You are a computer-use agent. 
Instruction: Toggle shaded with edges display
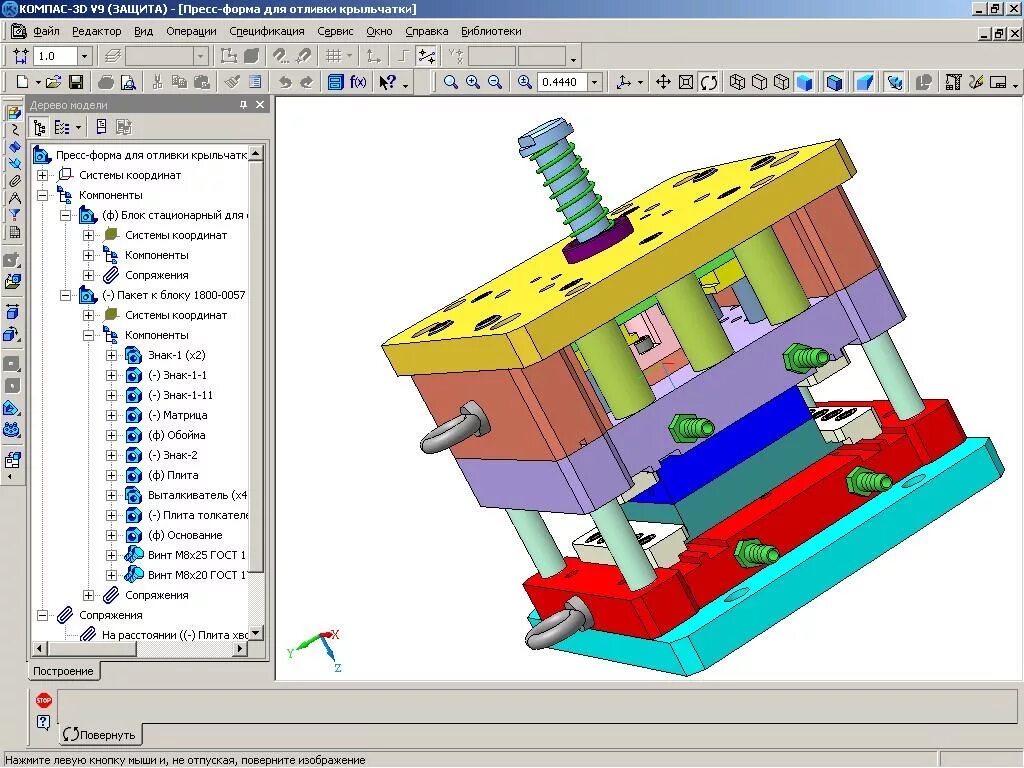834,82
